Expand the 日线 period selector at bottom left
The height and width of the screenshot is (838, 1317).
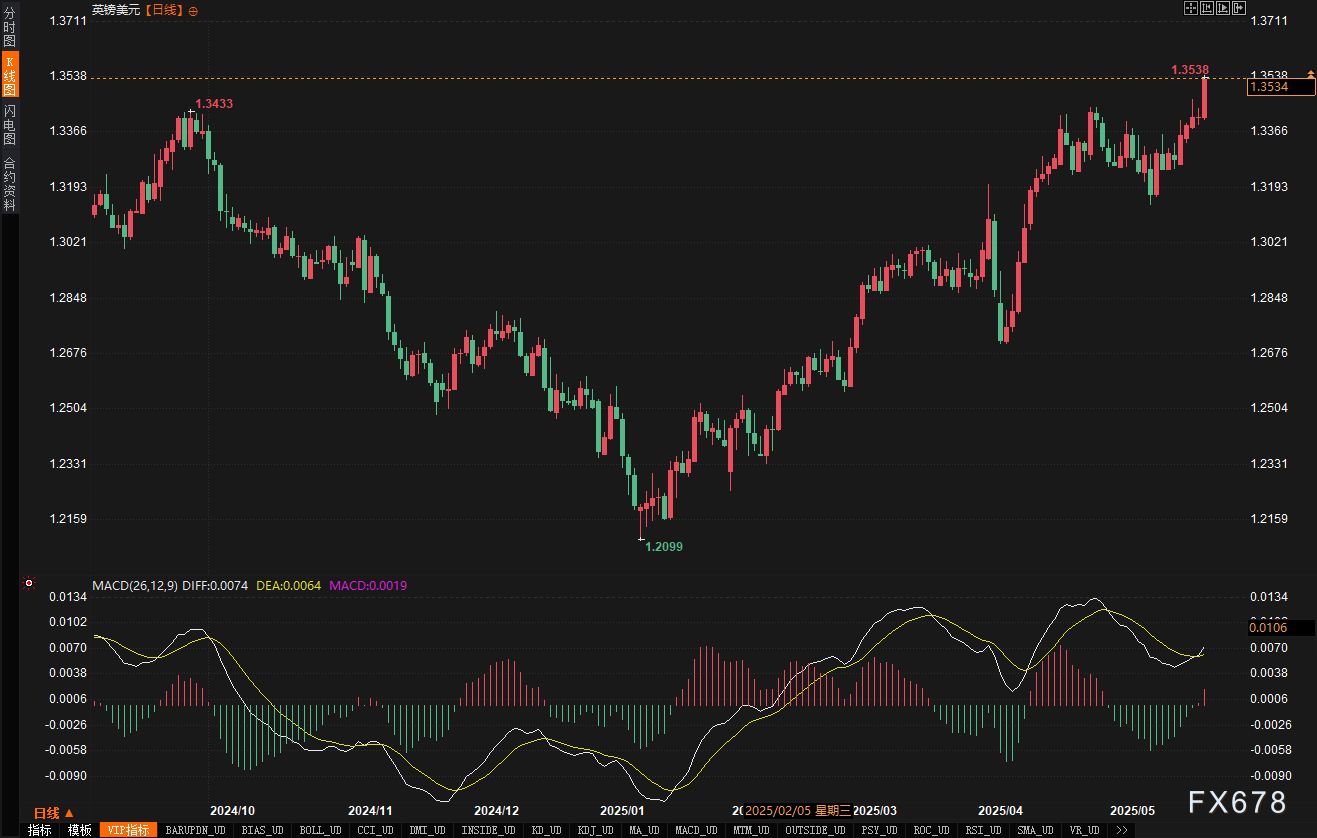(x=54, y=812)
